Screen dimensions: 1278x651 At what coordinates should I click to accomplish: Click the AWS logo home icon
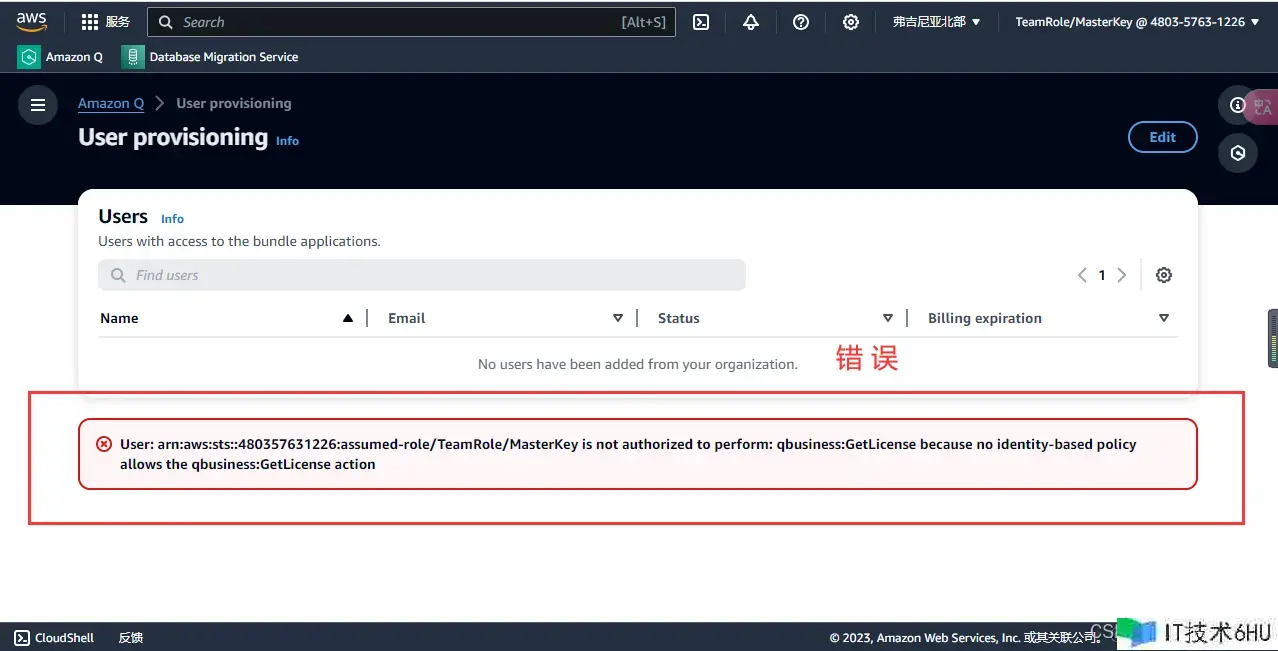[x=31, y=21]
